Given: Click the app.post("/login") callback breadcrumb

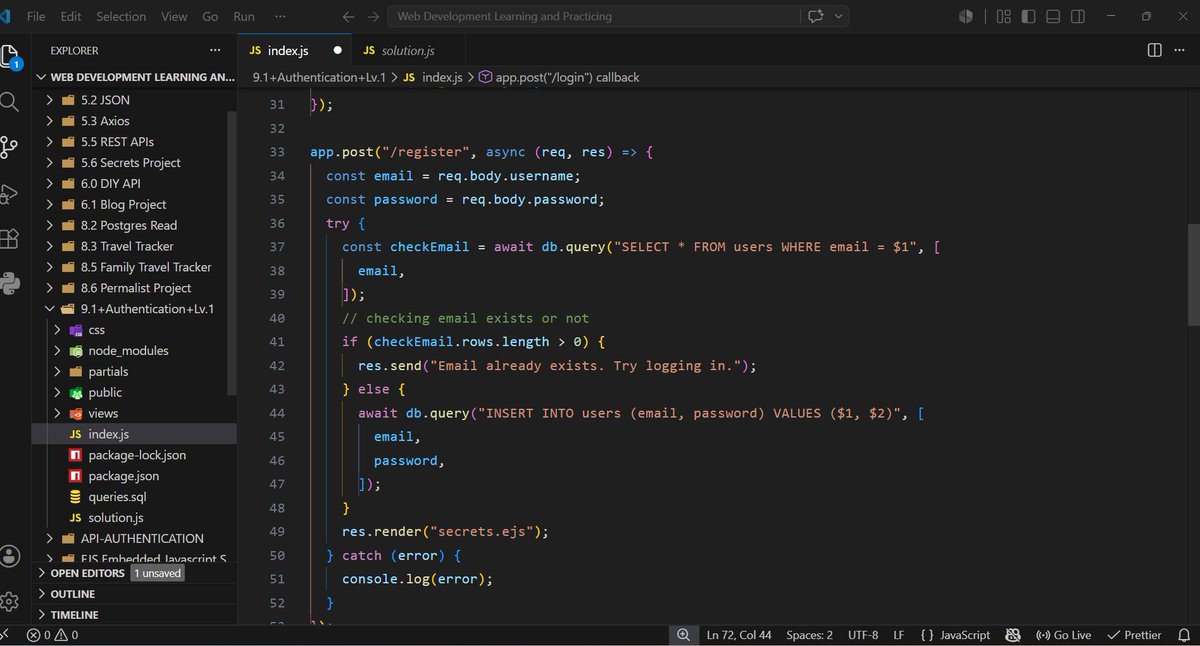Looking at the screenshot, I should [x=559, y=77].
